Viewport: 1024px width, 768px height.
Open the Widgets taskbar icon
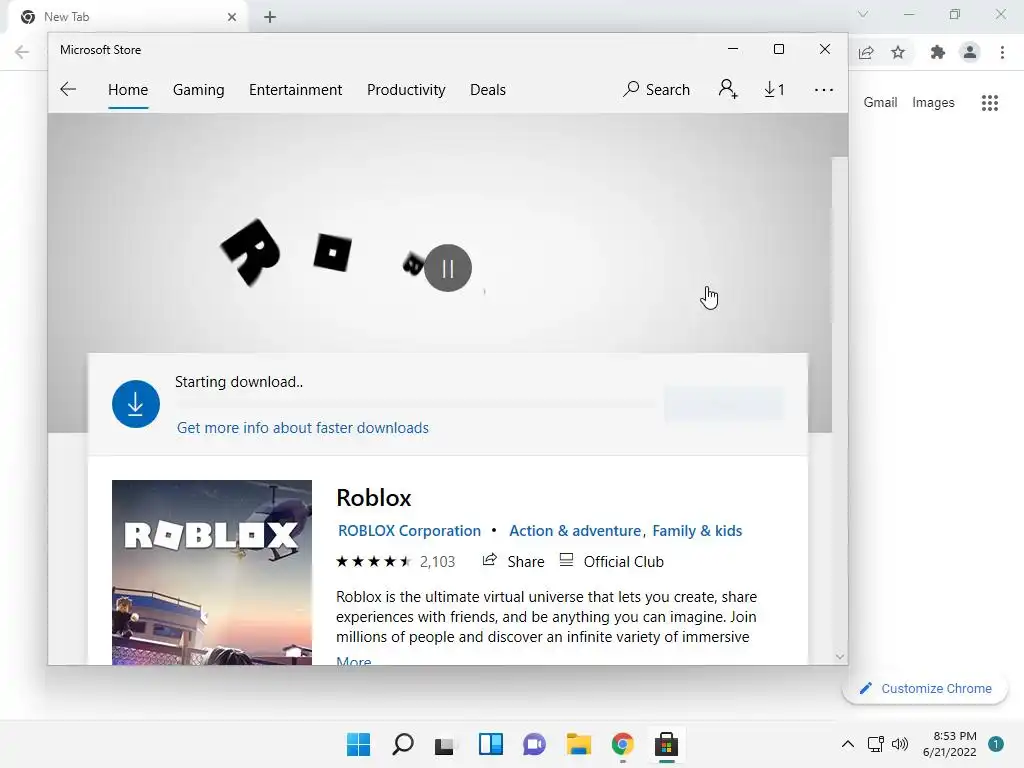tap(490, 744)
